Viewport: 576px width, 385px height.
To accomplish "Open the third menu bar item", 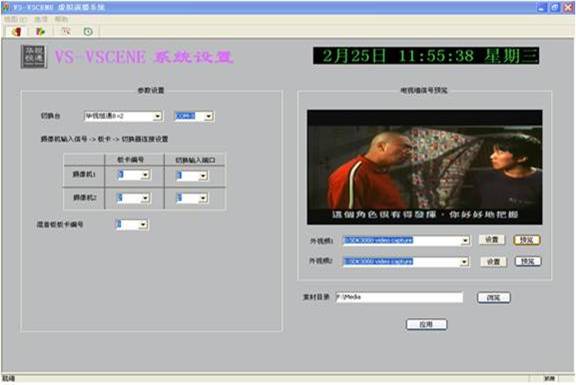I will [x=61, y=19].
